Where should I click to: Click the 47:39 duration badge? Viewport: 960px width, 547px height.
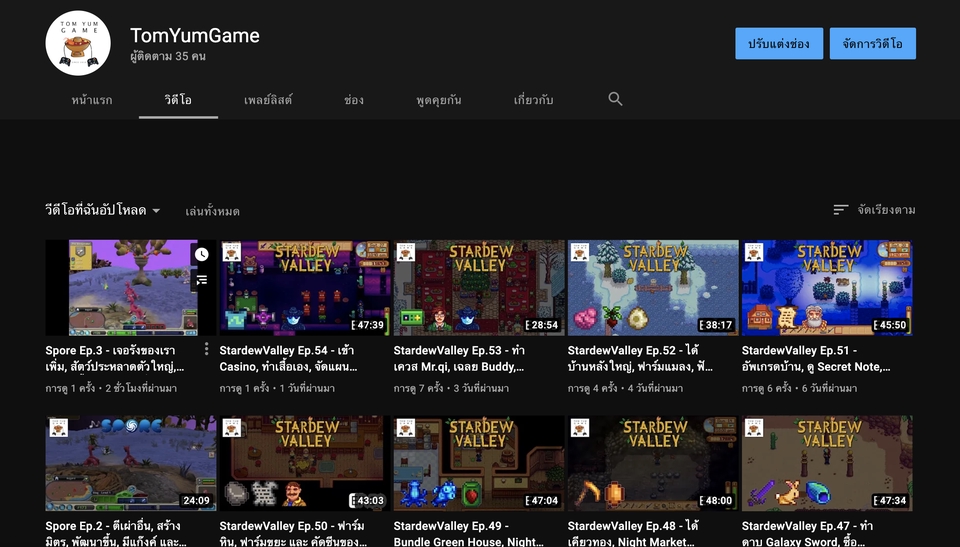click(x=368, y=325)
